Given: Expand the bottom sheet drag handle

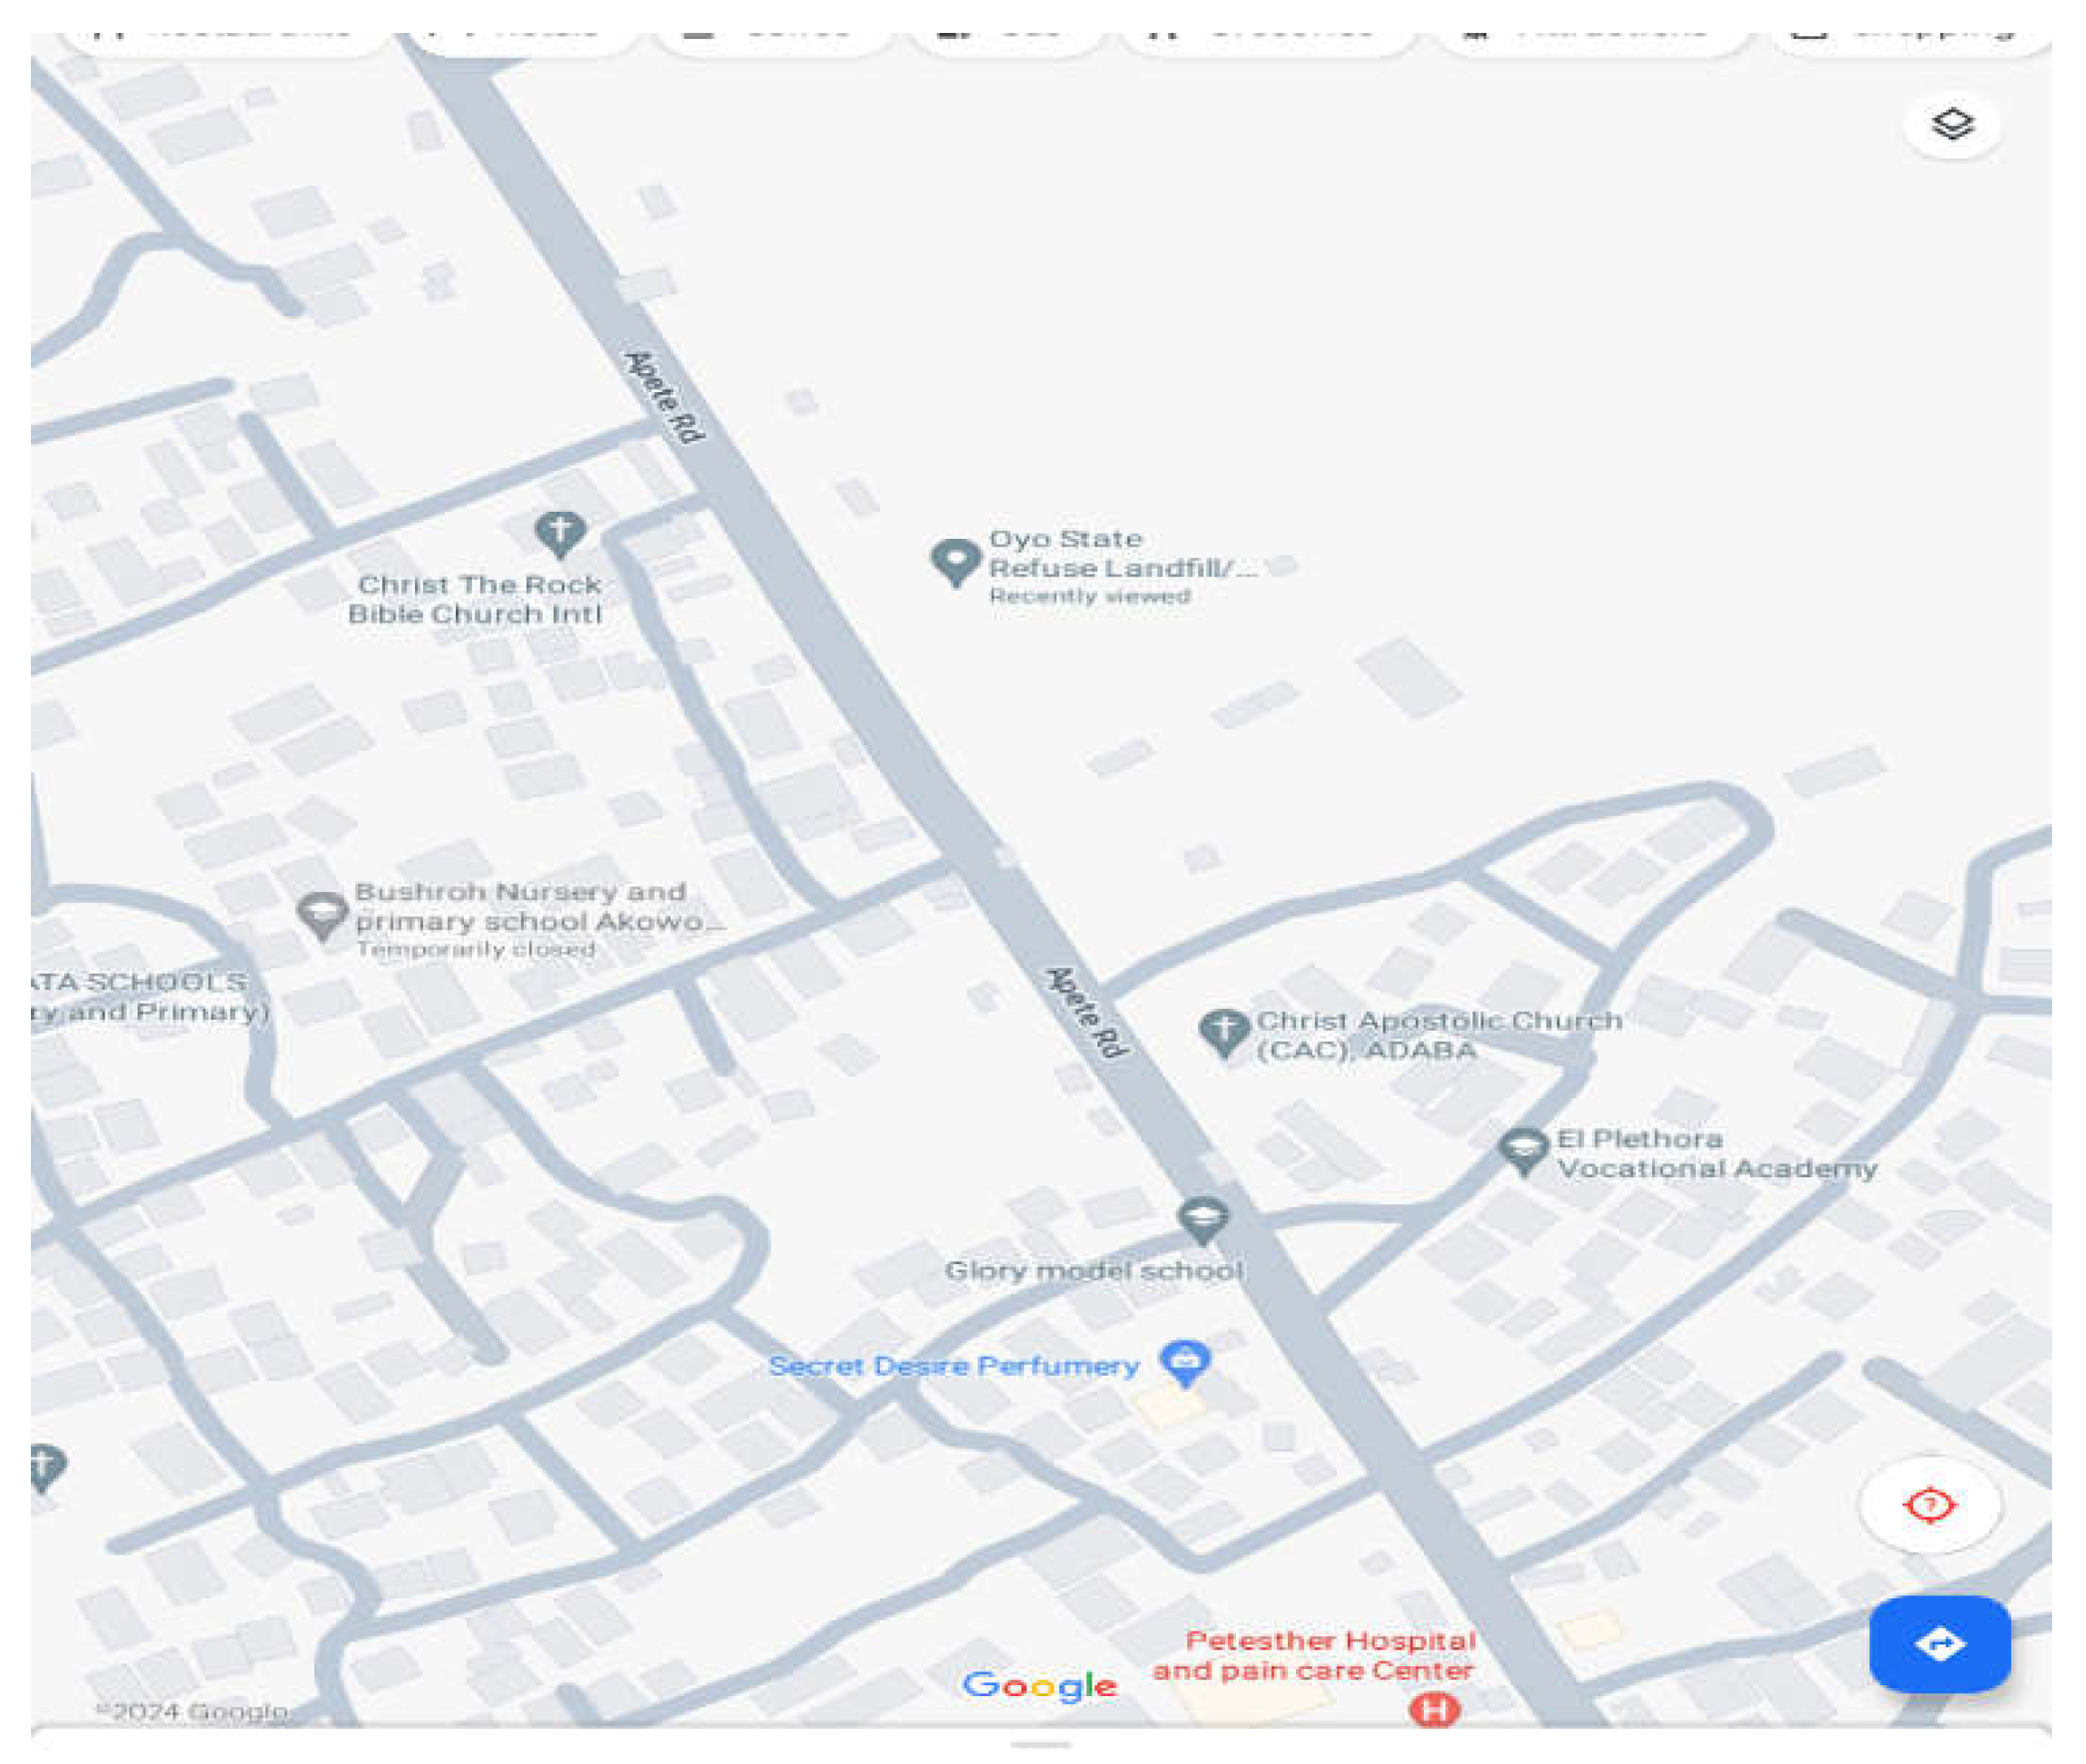Looking at the screenshot, I should (x=1040, y=1745).
